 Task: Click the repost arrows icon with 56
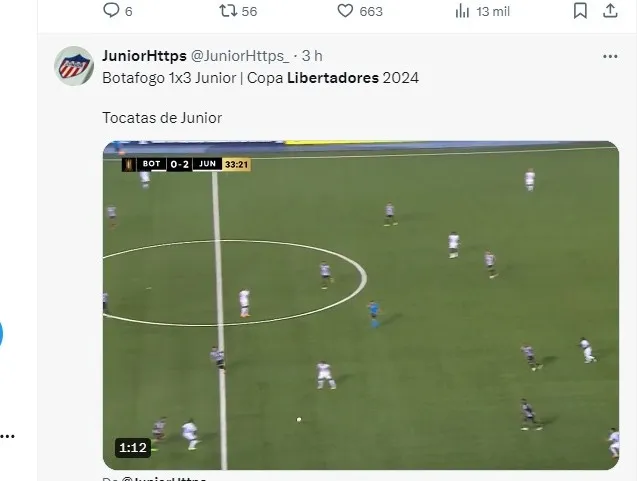(228, 11)
